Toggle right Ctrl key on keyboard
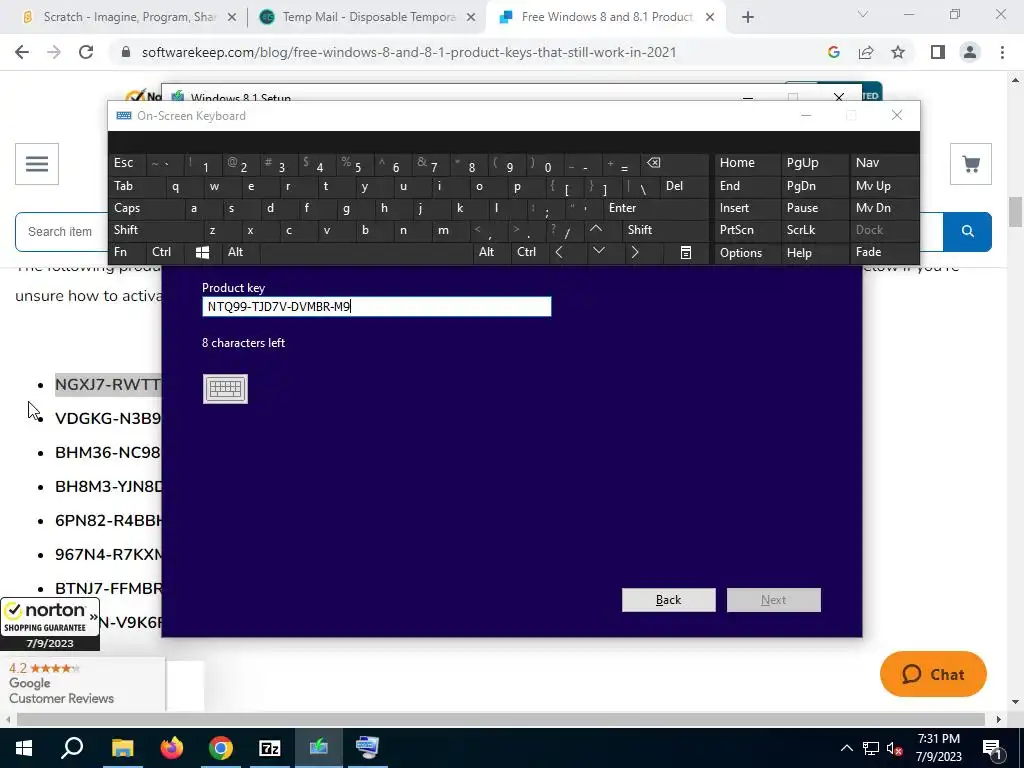This screenshot has width=1024, height=768. 528,252
